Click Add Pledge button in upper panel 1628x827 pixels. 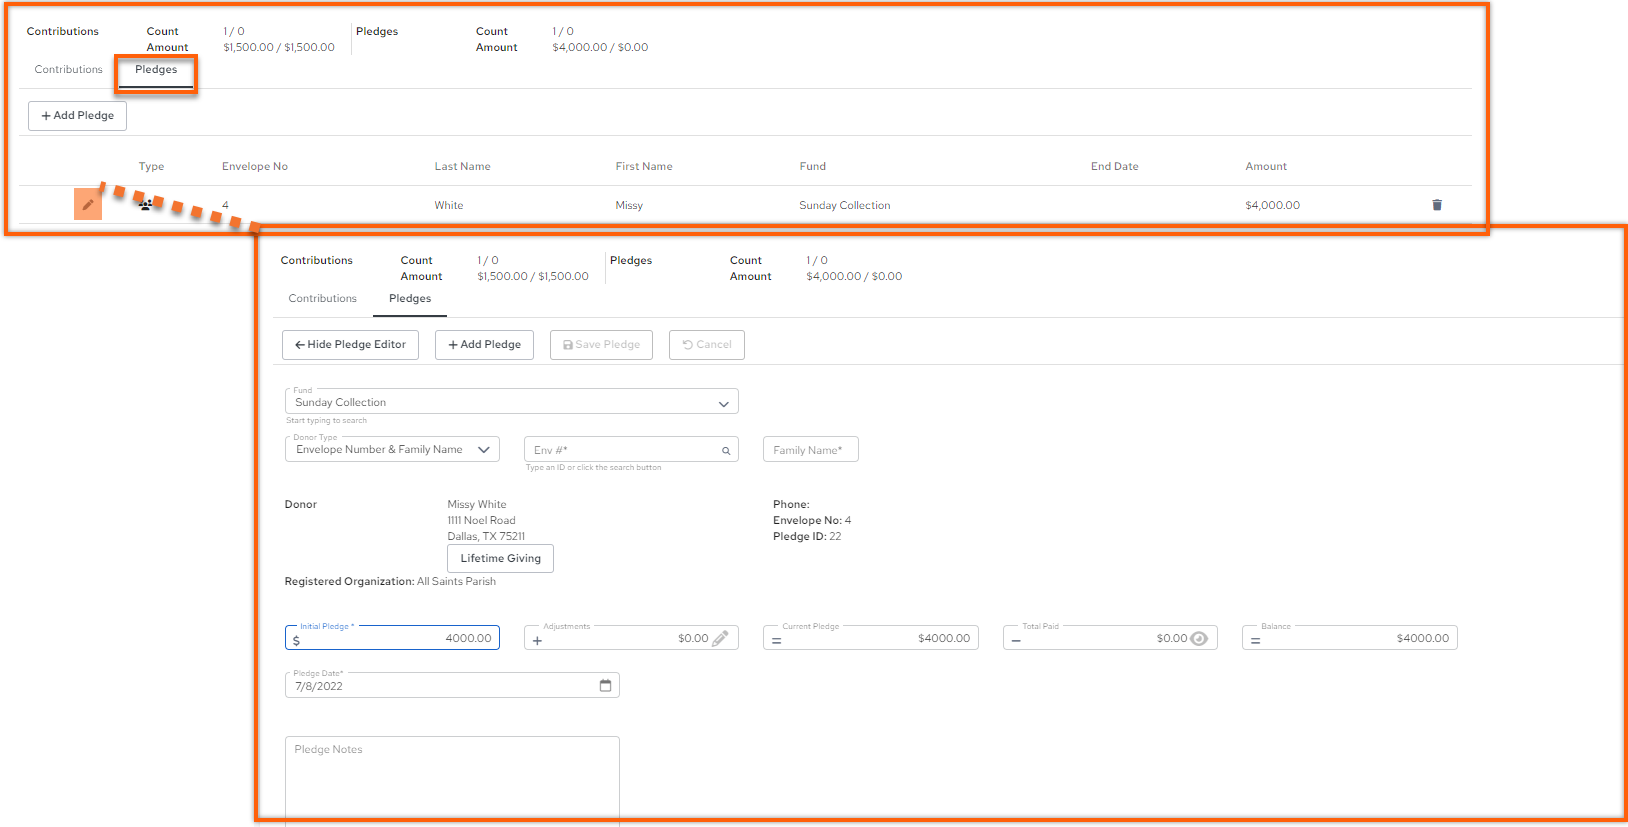(77, 116)
